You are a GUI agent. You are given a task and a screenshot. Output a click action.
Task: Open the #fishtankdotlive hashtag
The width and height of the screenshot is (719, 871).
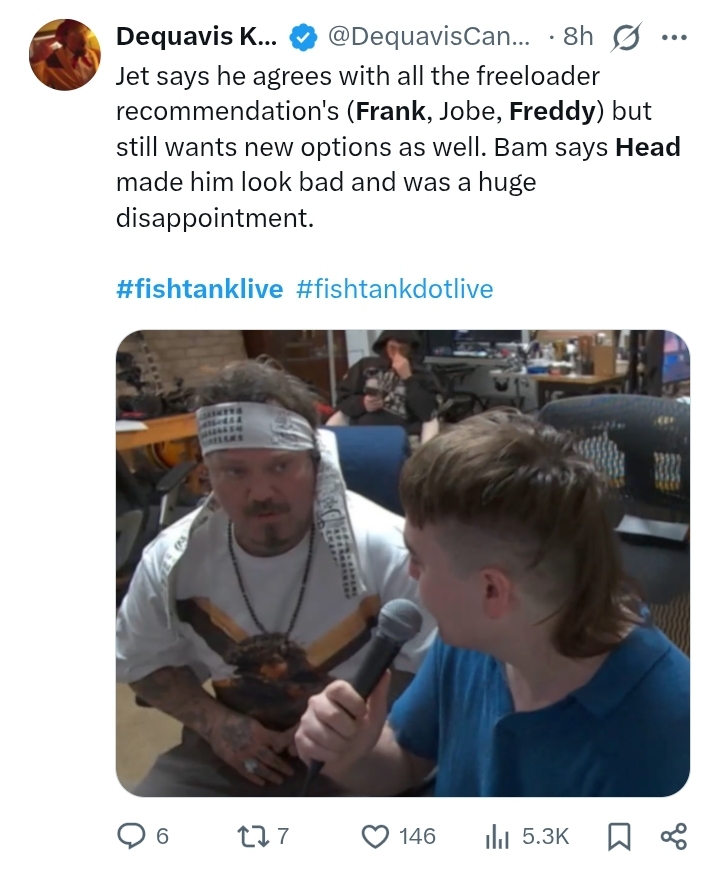point(395,289)
